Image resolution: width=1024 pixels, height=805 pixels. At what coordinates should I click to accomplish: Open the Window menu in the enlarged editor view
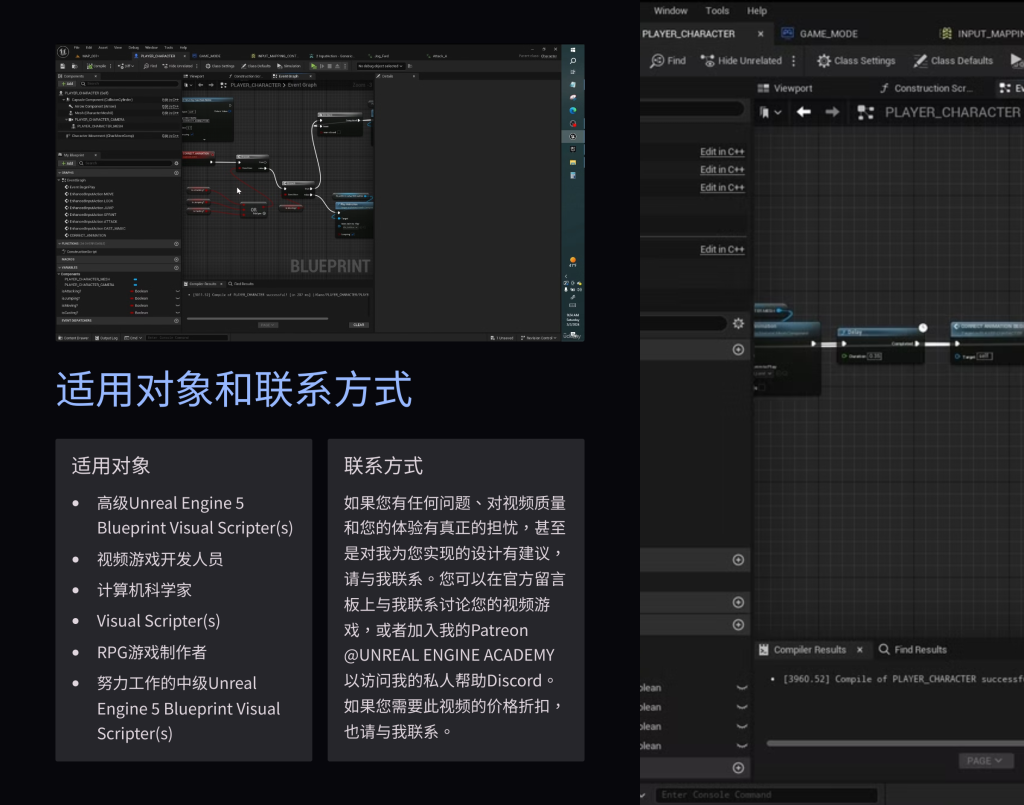[x=670, y=10]
